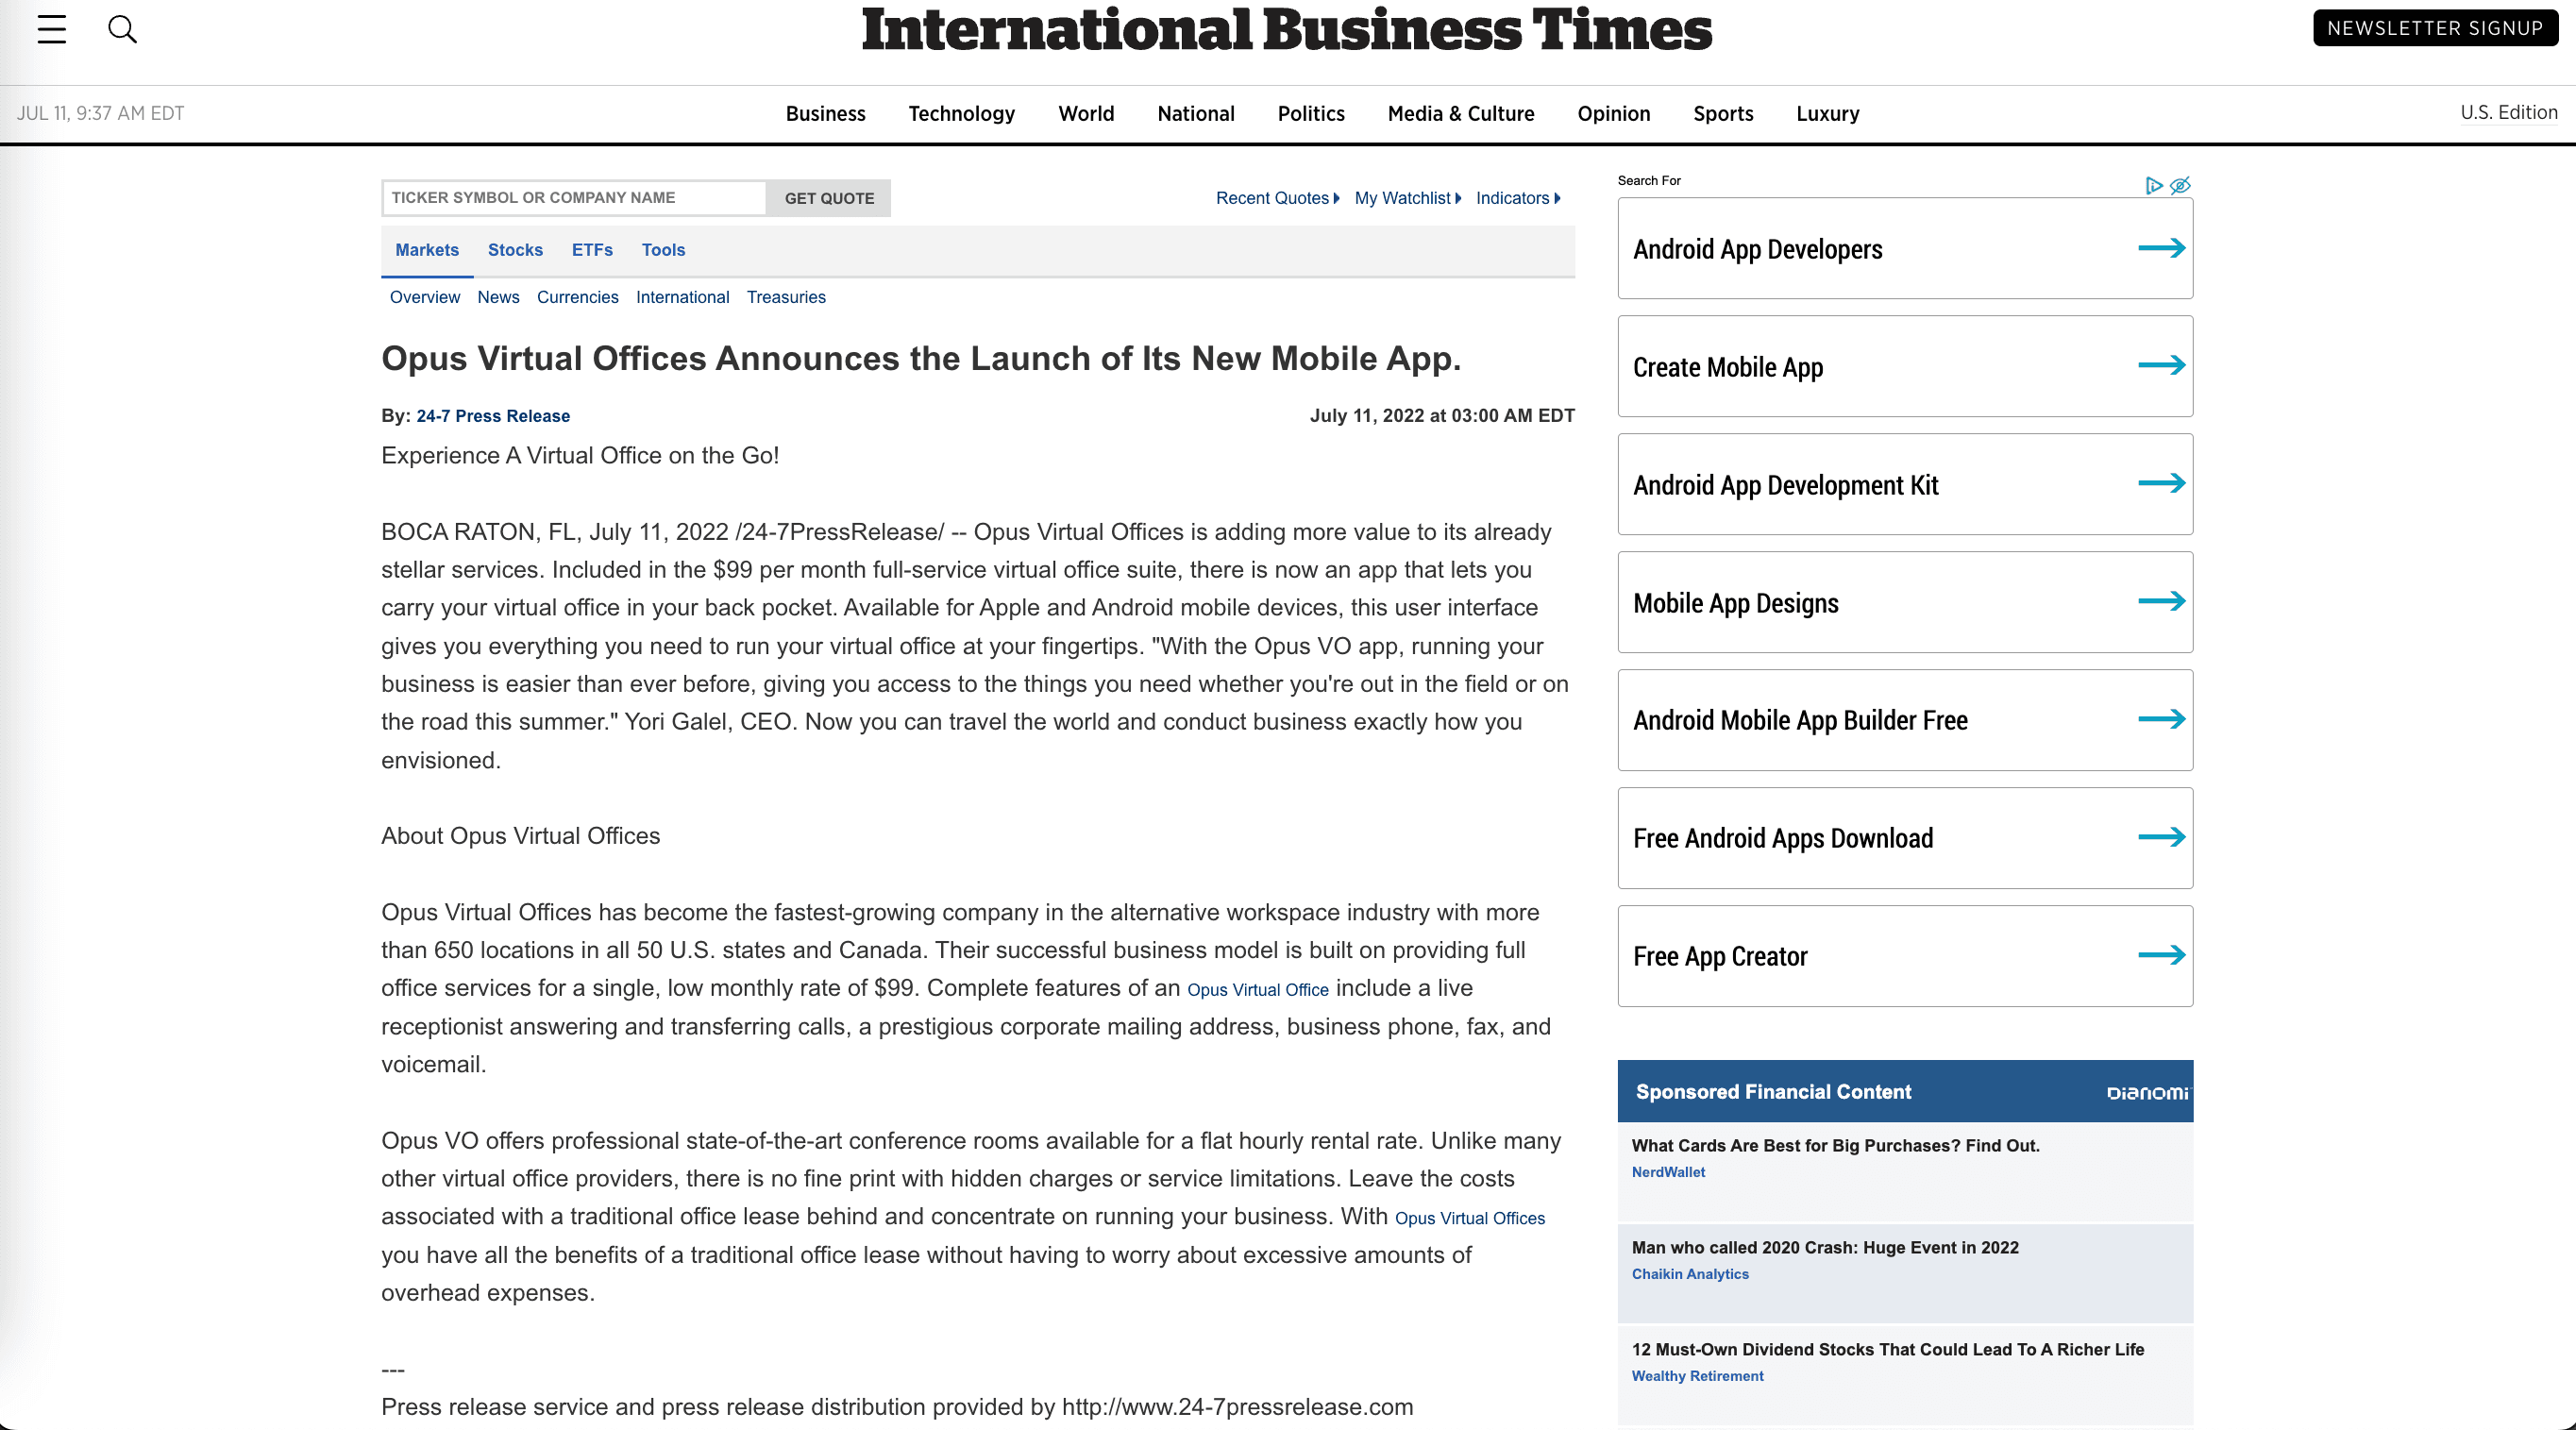Screen dimensions: 2576x1430
Task: Click the Dianomi logo in sponsored content header
Action: [2146, 1092]
